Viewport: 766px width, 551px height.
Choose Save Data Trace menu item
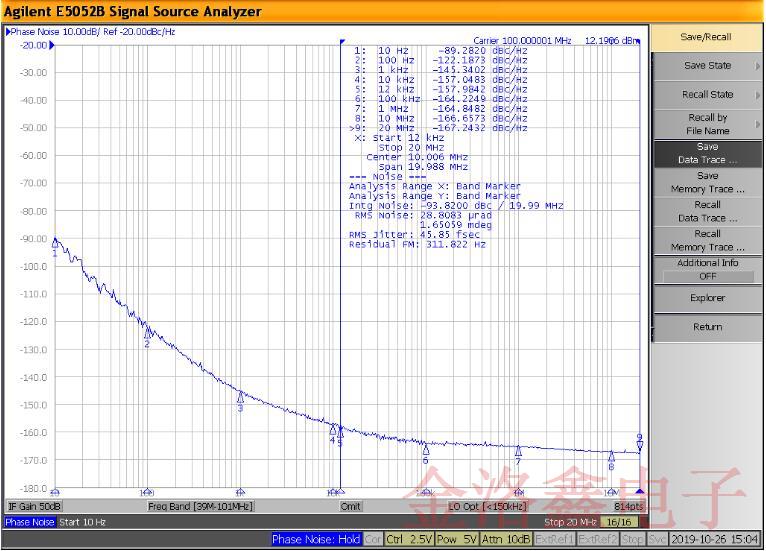click(x=707, y=153)
